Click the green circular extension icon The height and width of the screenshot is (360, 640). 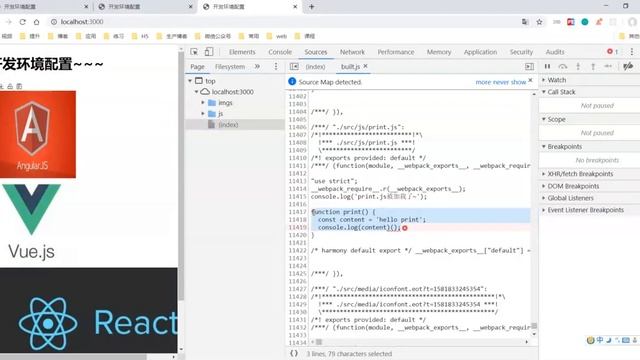click(585, 22)
